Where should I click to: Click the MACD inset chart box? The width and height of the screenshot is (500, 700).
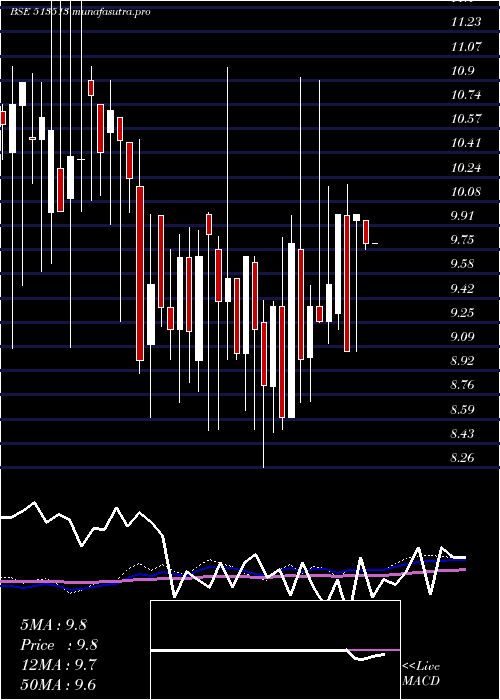pyautogui.click(x=275, y=650)
